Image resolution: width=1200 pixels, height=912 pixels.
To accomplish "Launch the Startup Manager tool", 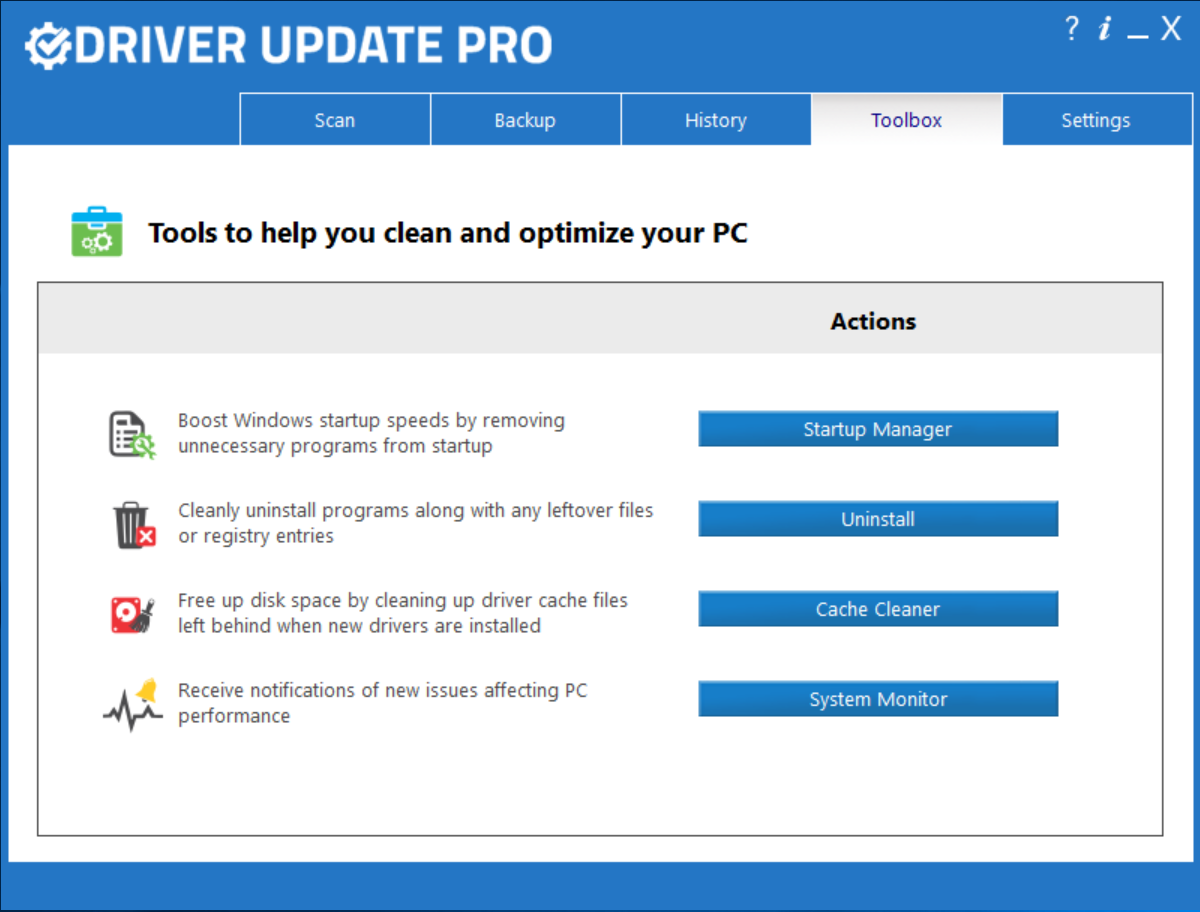I will coord(877,429).
